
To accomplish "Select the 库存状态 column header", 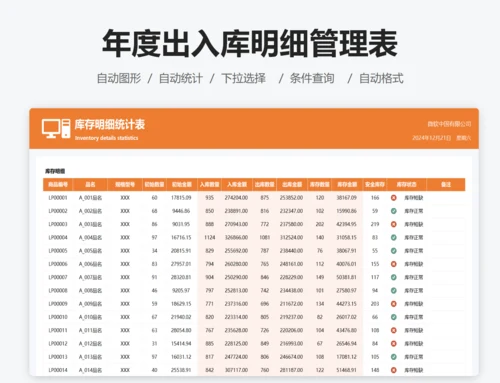I will pyautogui.click(x=407, y=184).
